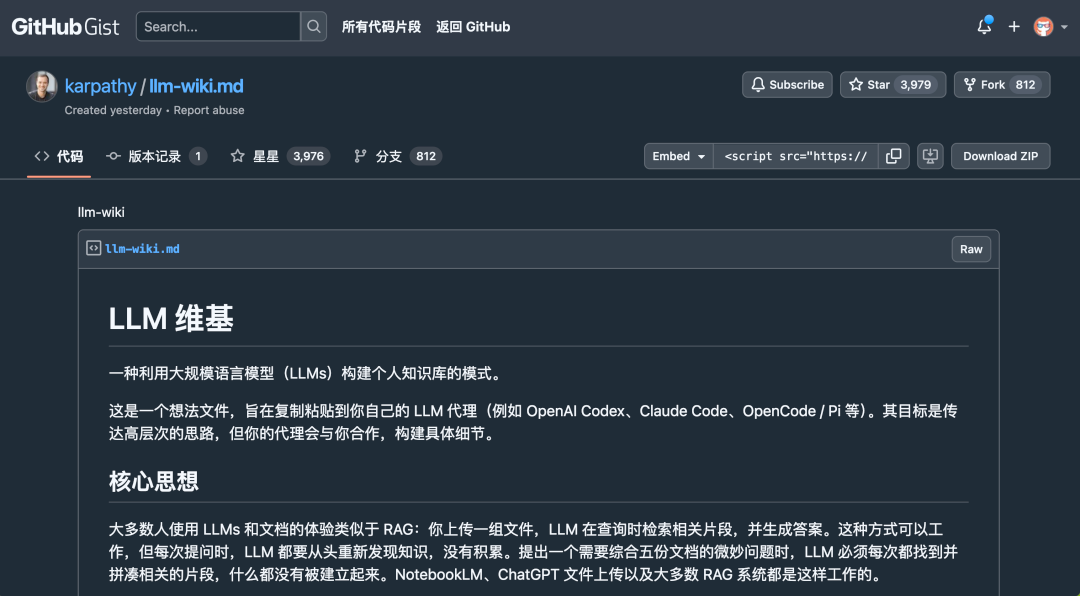The width and height of the screenshot is (1080, 596).
Task: Open notifications bell icon
Action: click(984, 27)
